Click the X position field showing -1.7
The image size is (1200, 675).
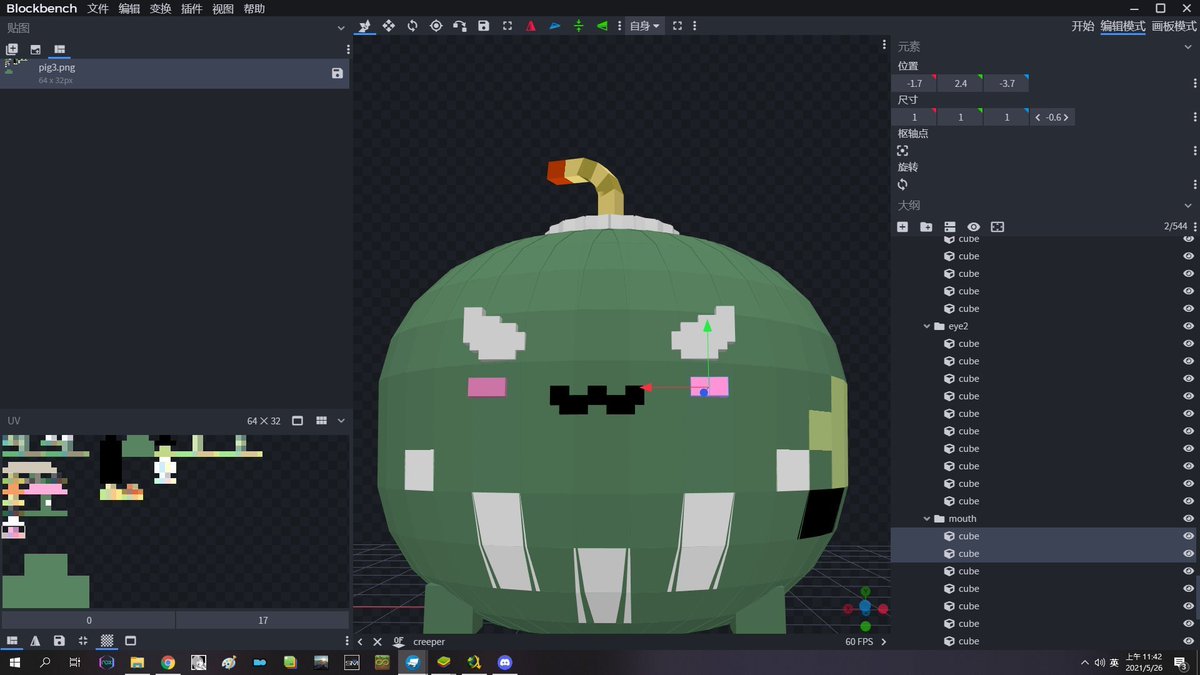tap(914, 83)
